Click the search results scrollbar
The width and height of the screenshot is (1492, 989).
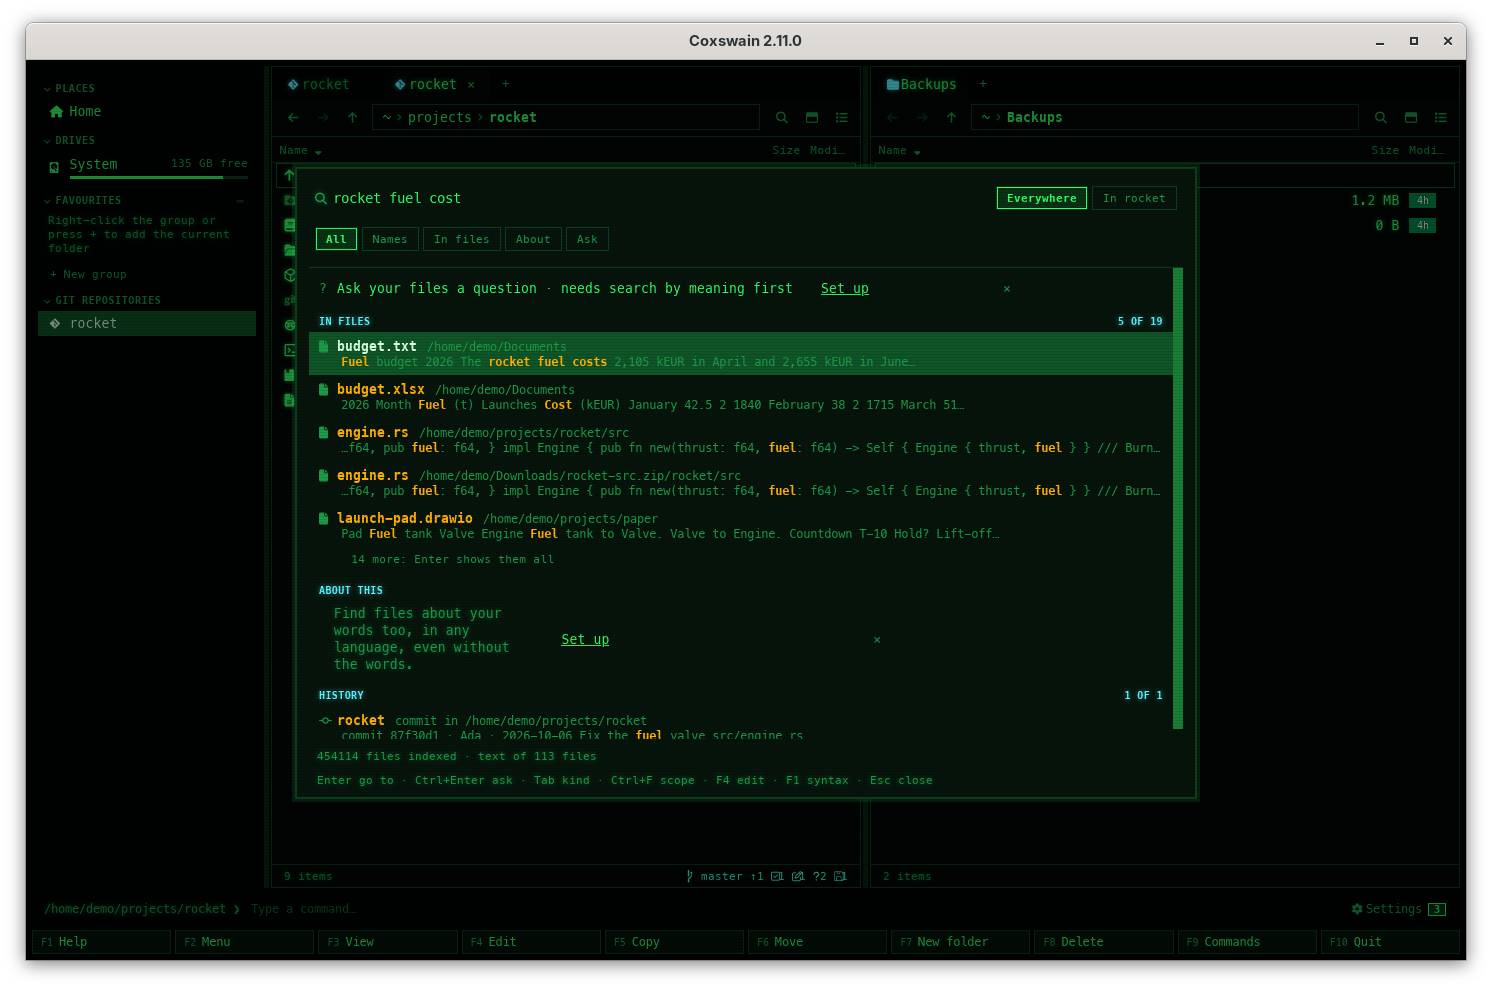(x=1178, y=498)
